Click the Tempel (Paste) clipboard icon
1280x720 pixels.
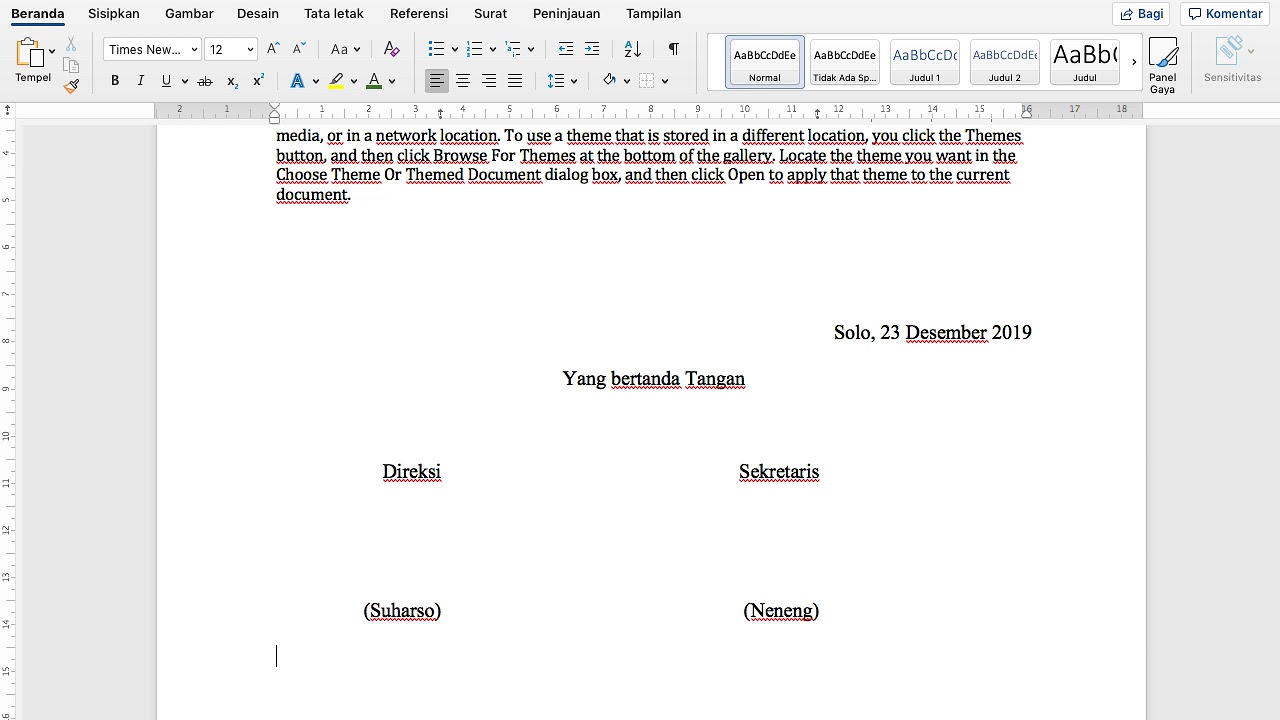coord(30,53)
